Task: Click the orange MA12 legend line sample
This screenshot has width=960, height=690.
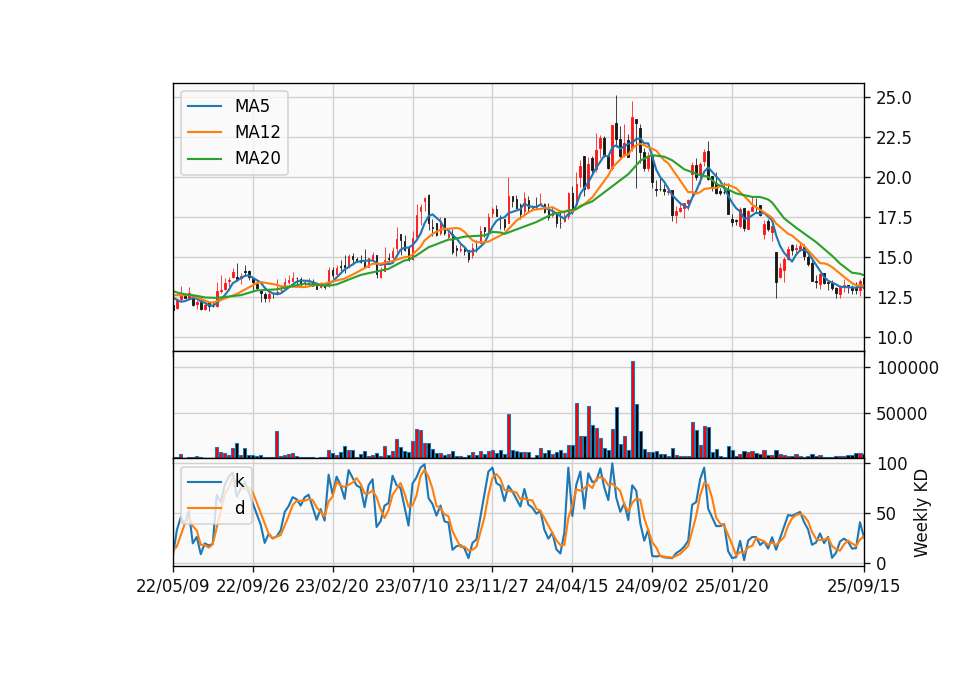Action: point(204,132)
